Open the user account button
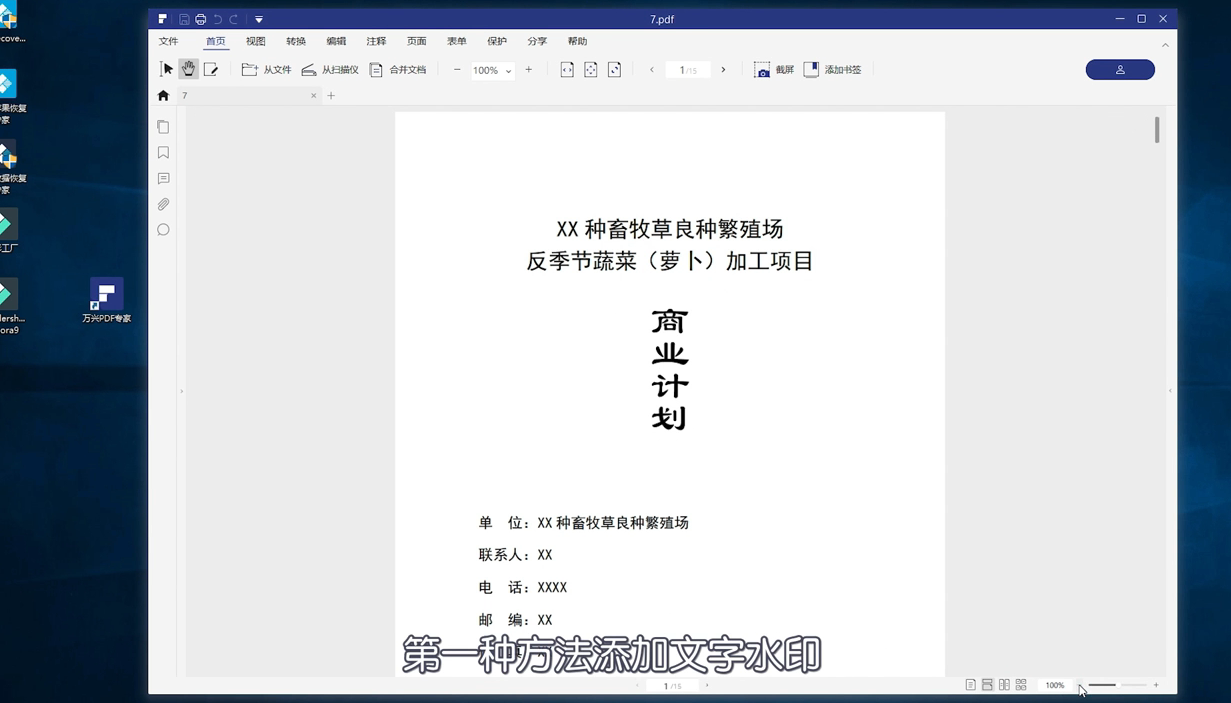Viewport: 1231px width, 703px height. (x=1120, y=70)
